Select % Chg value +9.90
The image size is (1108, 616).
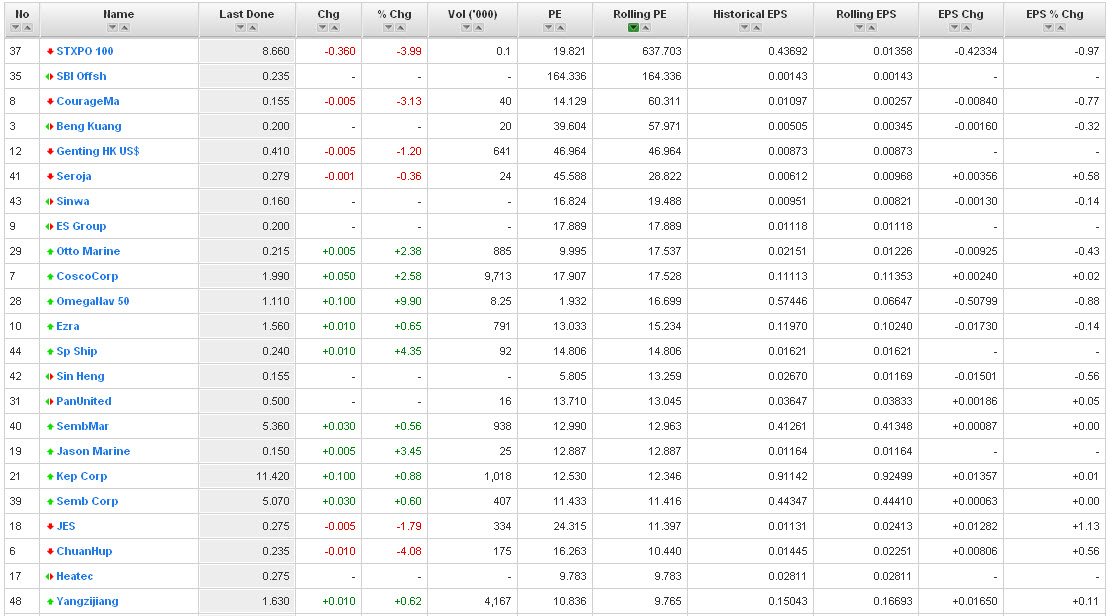tap(408, 302)
